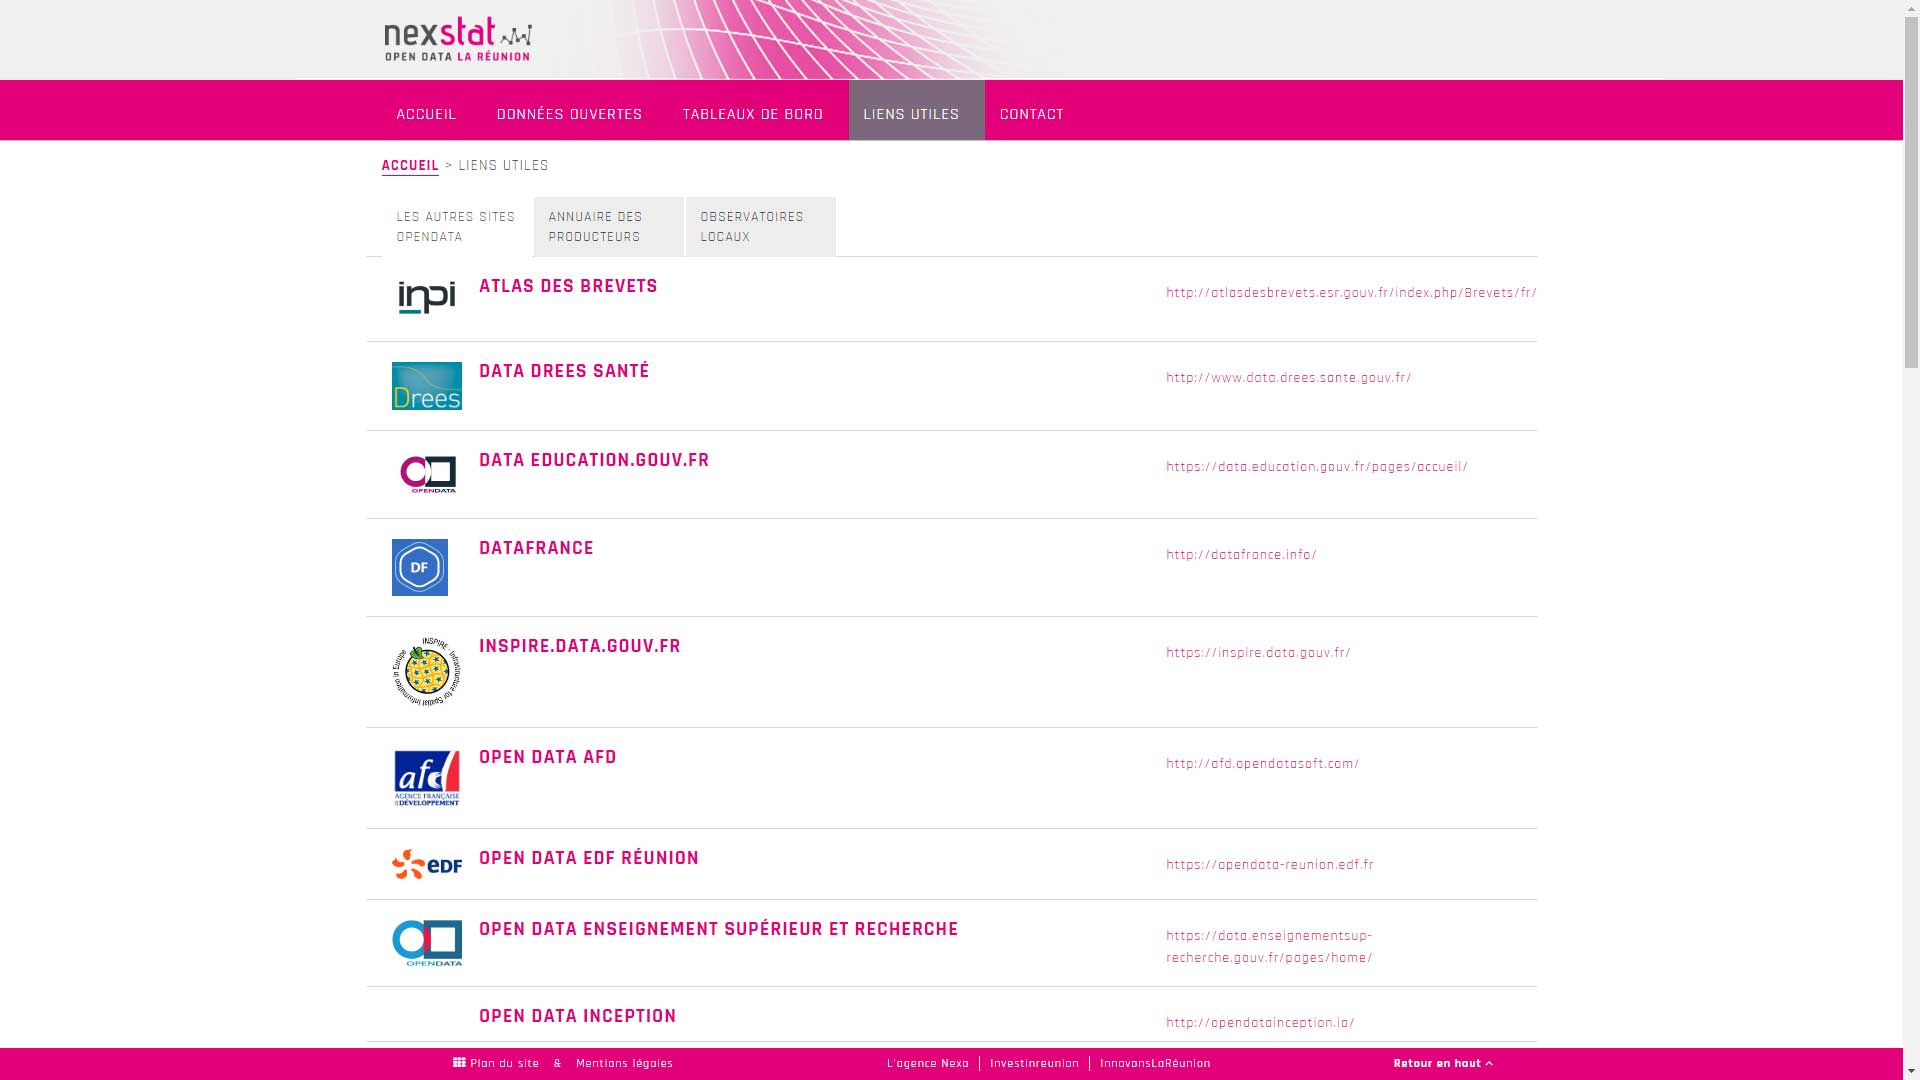The image size is (1920, 1080).
Task: Click the Opendata logo for Data Education
Action: coord(428,474)
